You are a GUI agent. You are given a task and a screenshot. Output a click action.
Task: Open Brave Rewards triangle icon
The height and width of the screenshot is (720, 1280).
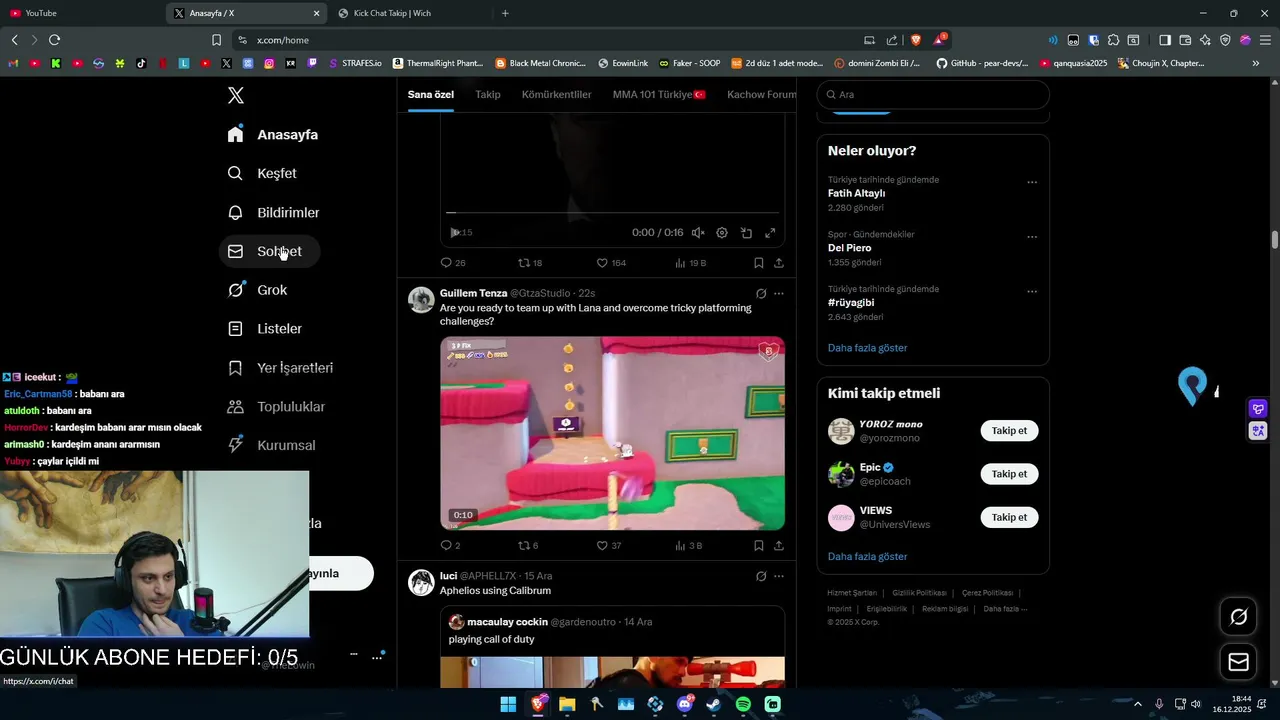pos(939,40)
